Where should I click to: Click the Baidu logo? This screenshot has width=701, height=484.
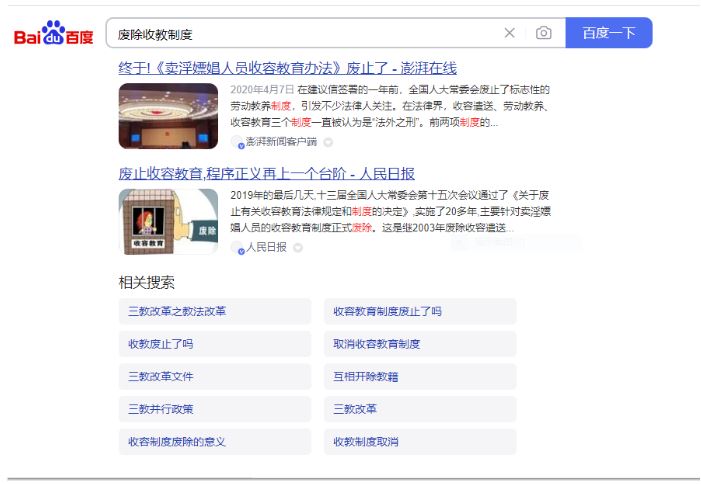54,33
